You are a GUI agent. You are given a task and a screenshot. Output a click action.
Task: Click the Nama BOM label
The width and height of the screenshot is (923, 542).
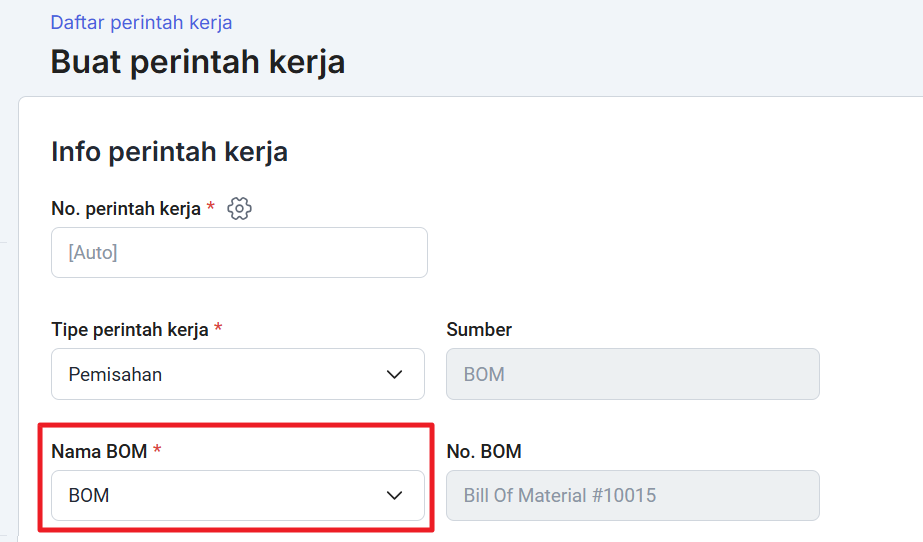tap(99, 451)
